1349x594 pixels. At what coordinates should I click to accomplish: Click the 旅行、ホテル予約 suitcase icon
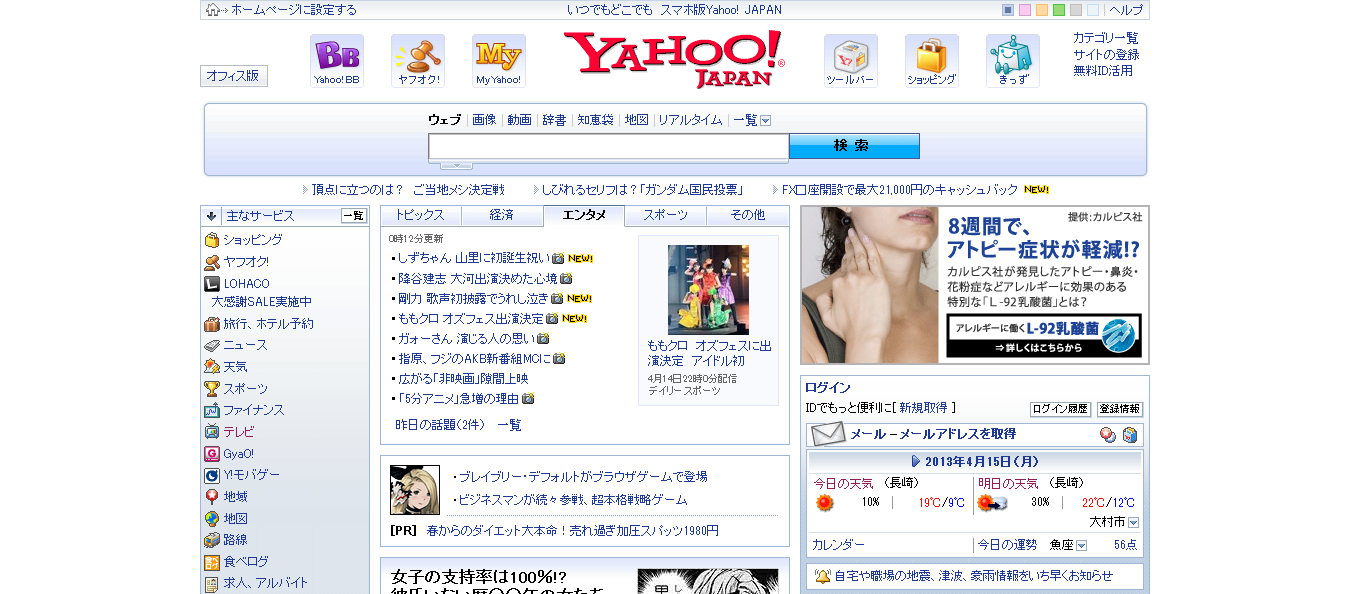[212, 324]
